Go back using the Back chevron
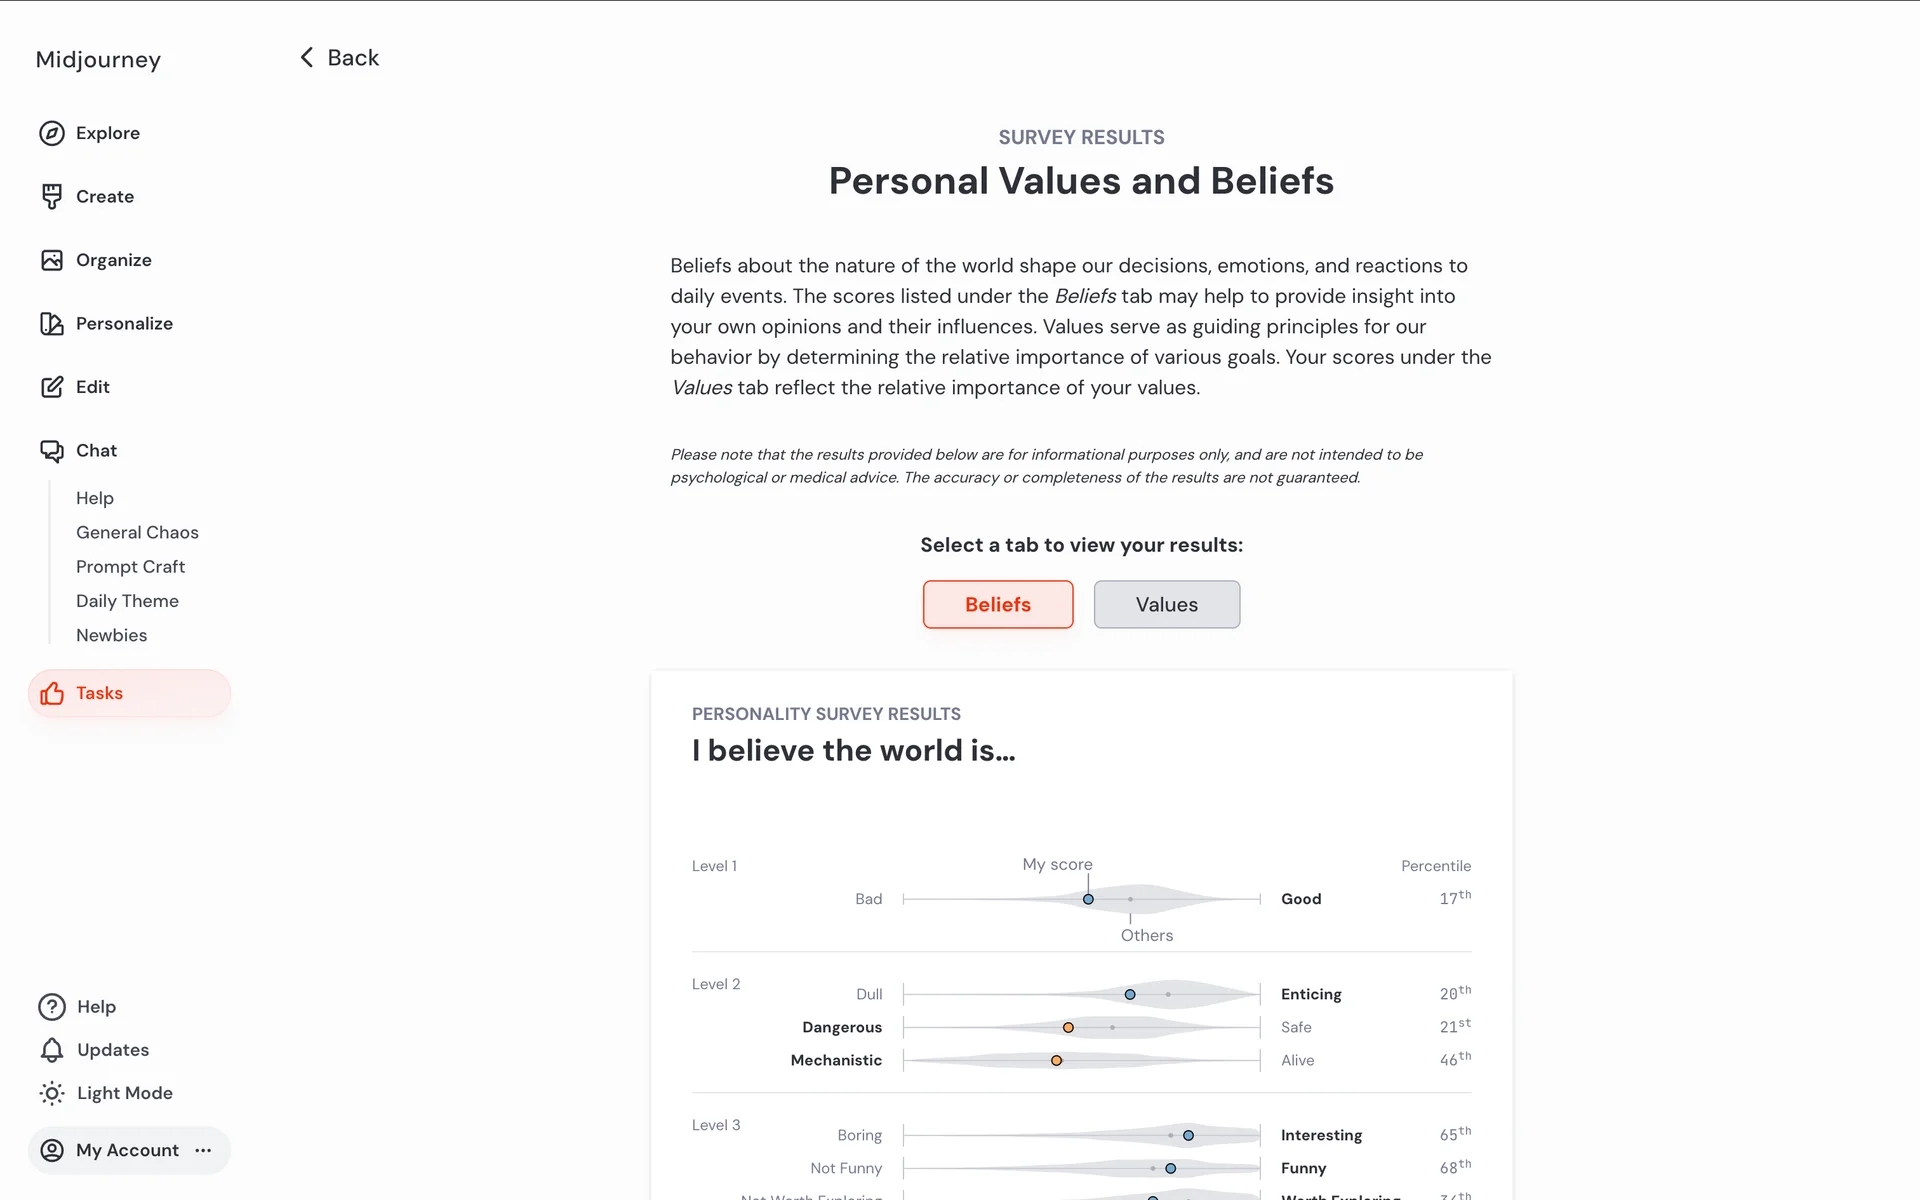The image size is (1920, 1200). click(x=307, y=58)
